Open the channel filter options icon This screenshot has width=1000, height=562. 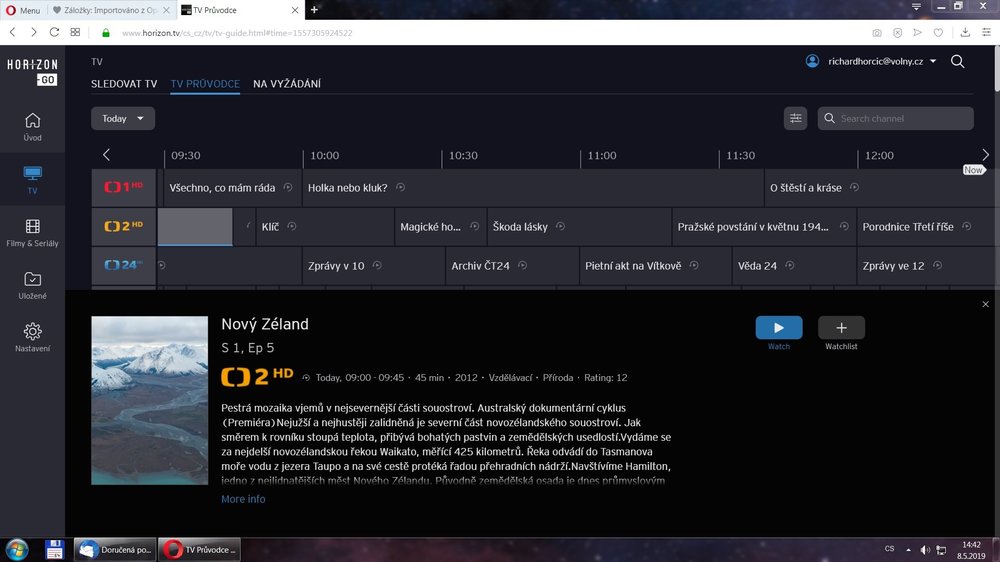(x=796, y=118)
